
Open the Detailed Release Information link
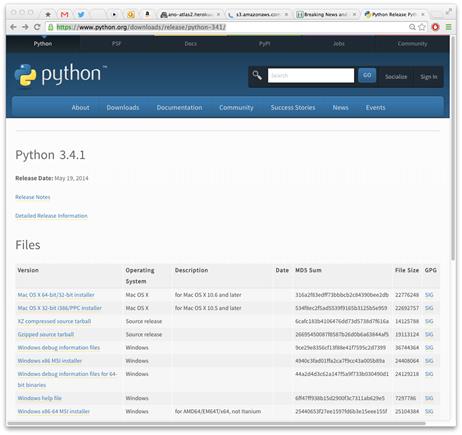pyautogui.click(x=51, y=216)
